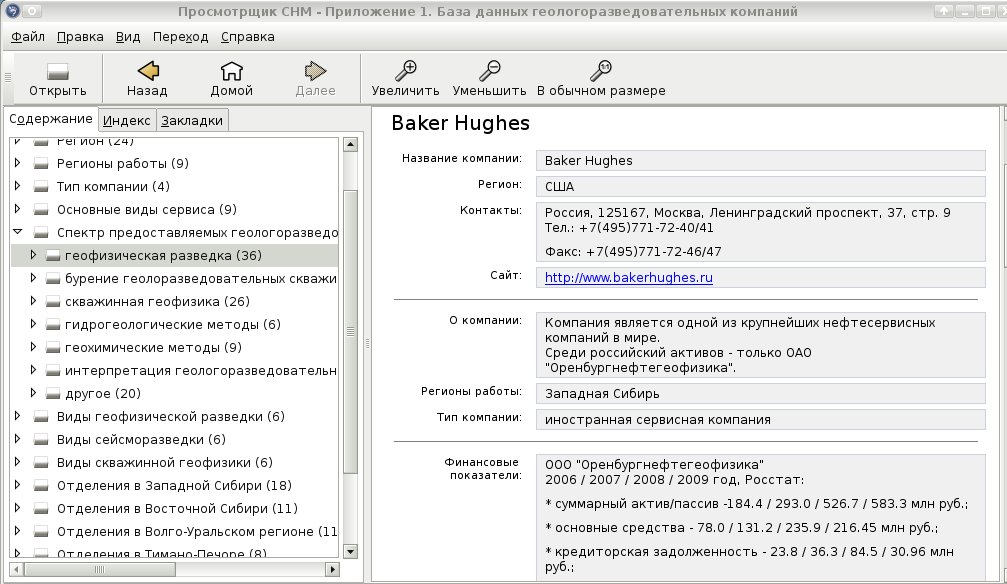
Task: Select the другое (20) row
Action: (x=175, y=393)
